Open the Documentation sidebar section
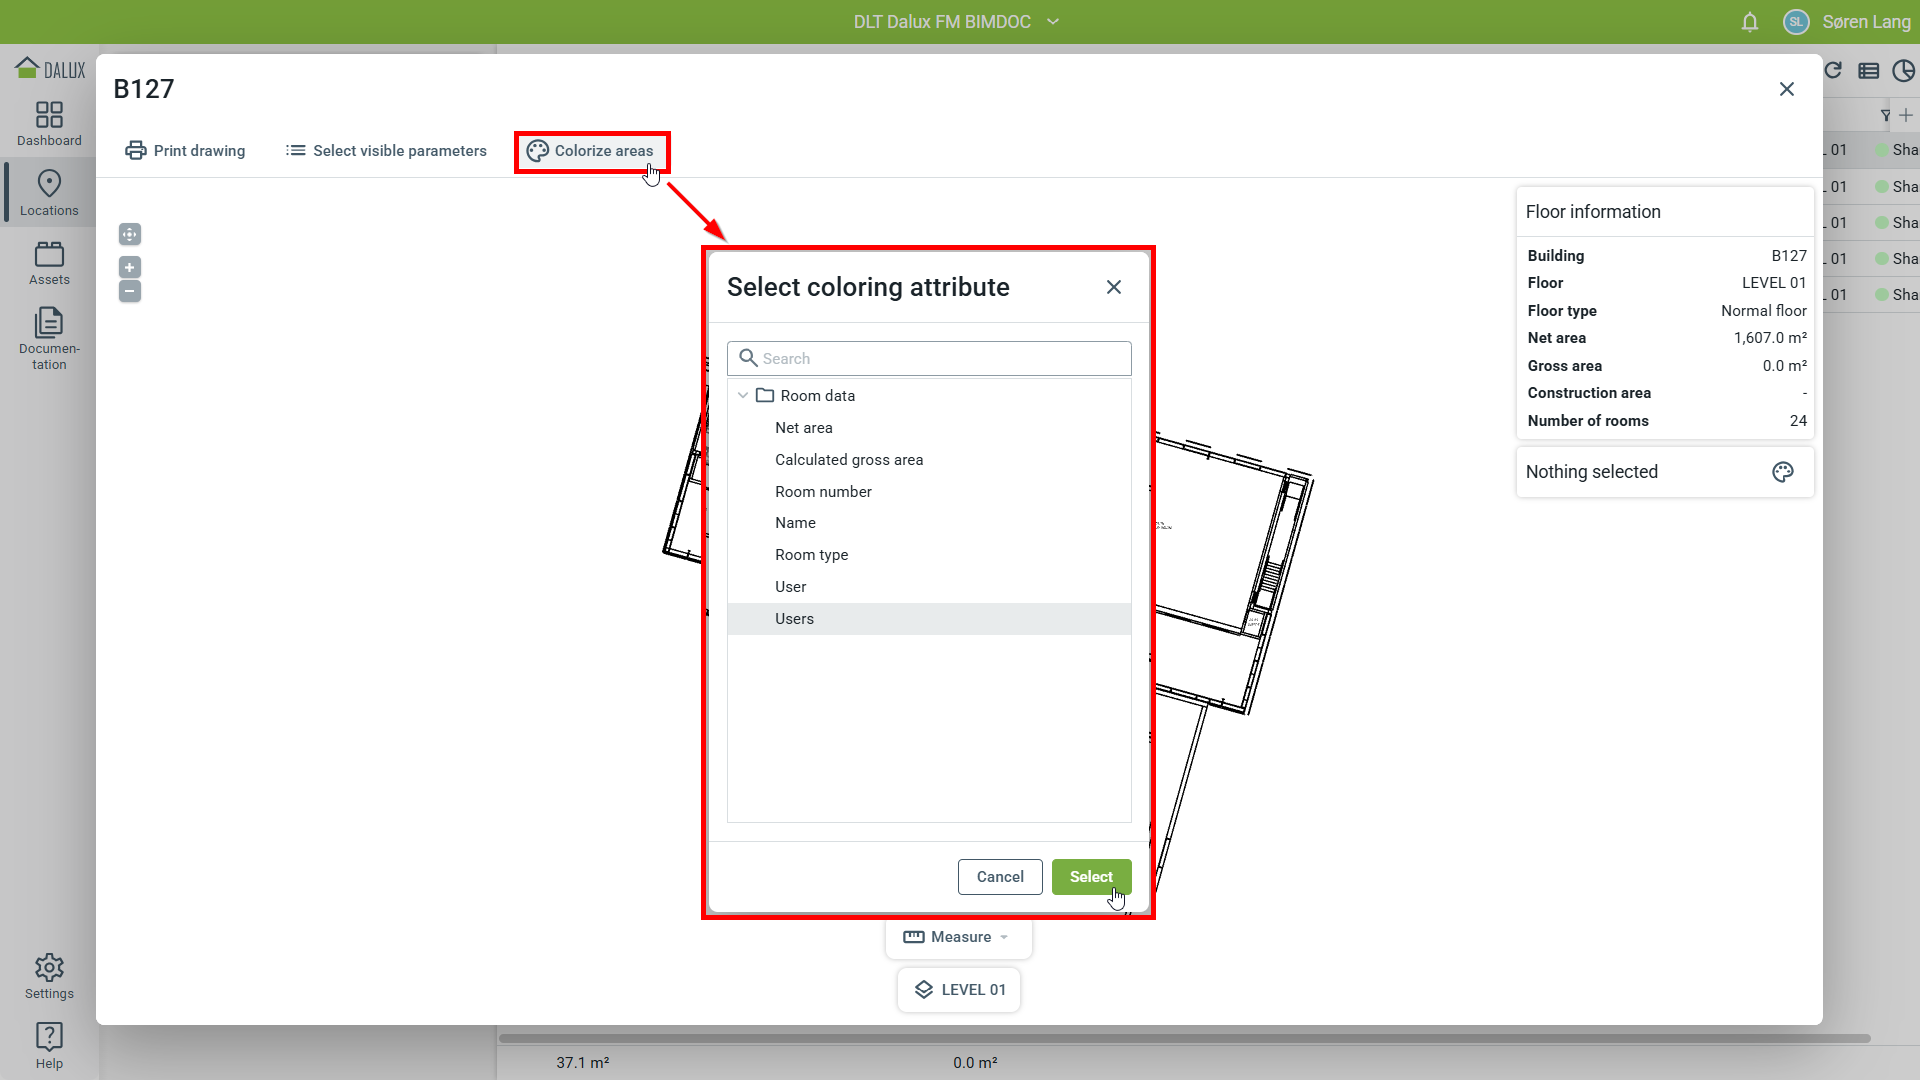The height and width of the screenshot is (1080, 1920). pos(49,338)
